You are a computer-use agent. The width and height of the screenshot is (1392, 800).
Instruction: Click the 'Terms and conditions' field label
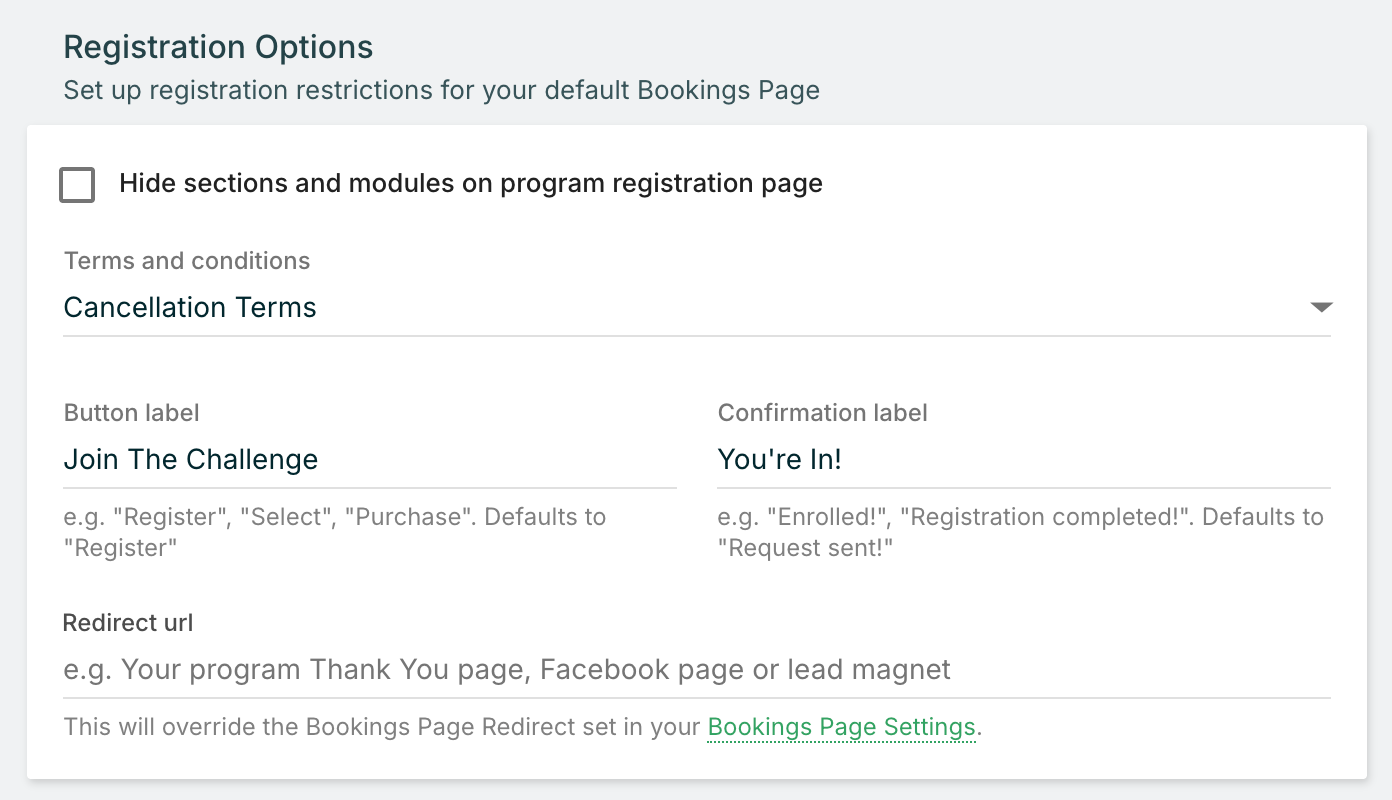click(187, 261)
